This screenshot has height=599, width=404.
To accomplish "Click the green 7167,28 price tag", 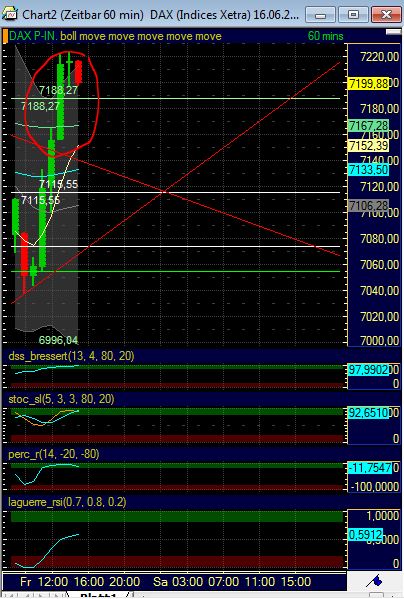I will point(368,125).
